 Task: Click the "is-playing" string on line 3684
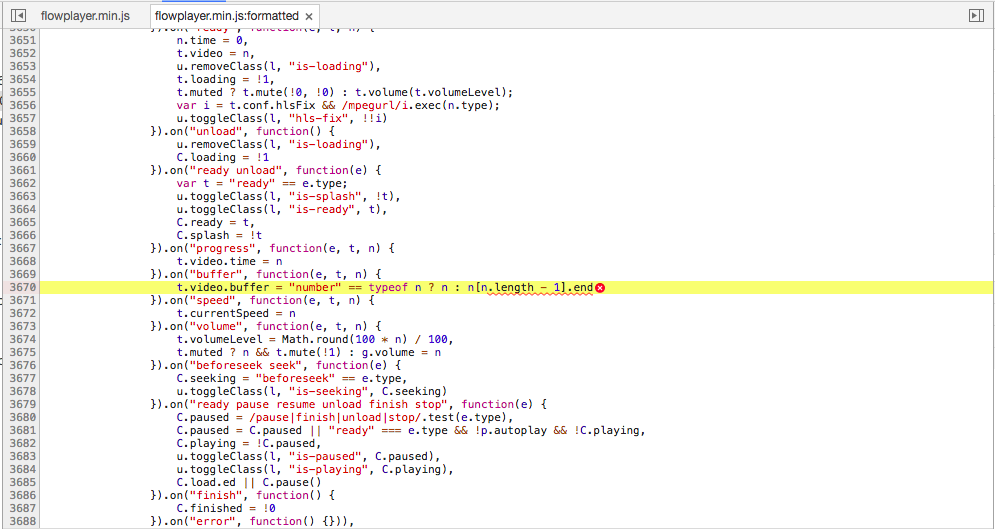click(328, 469)
